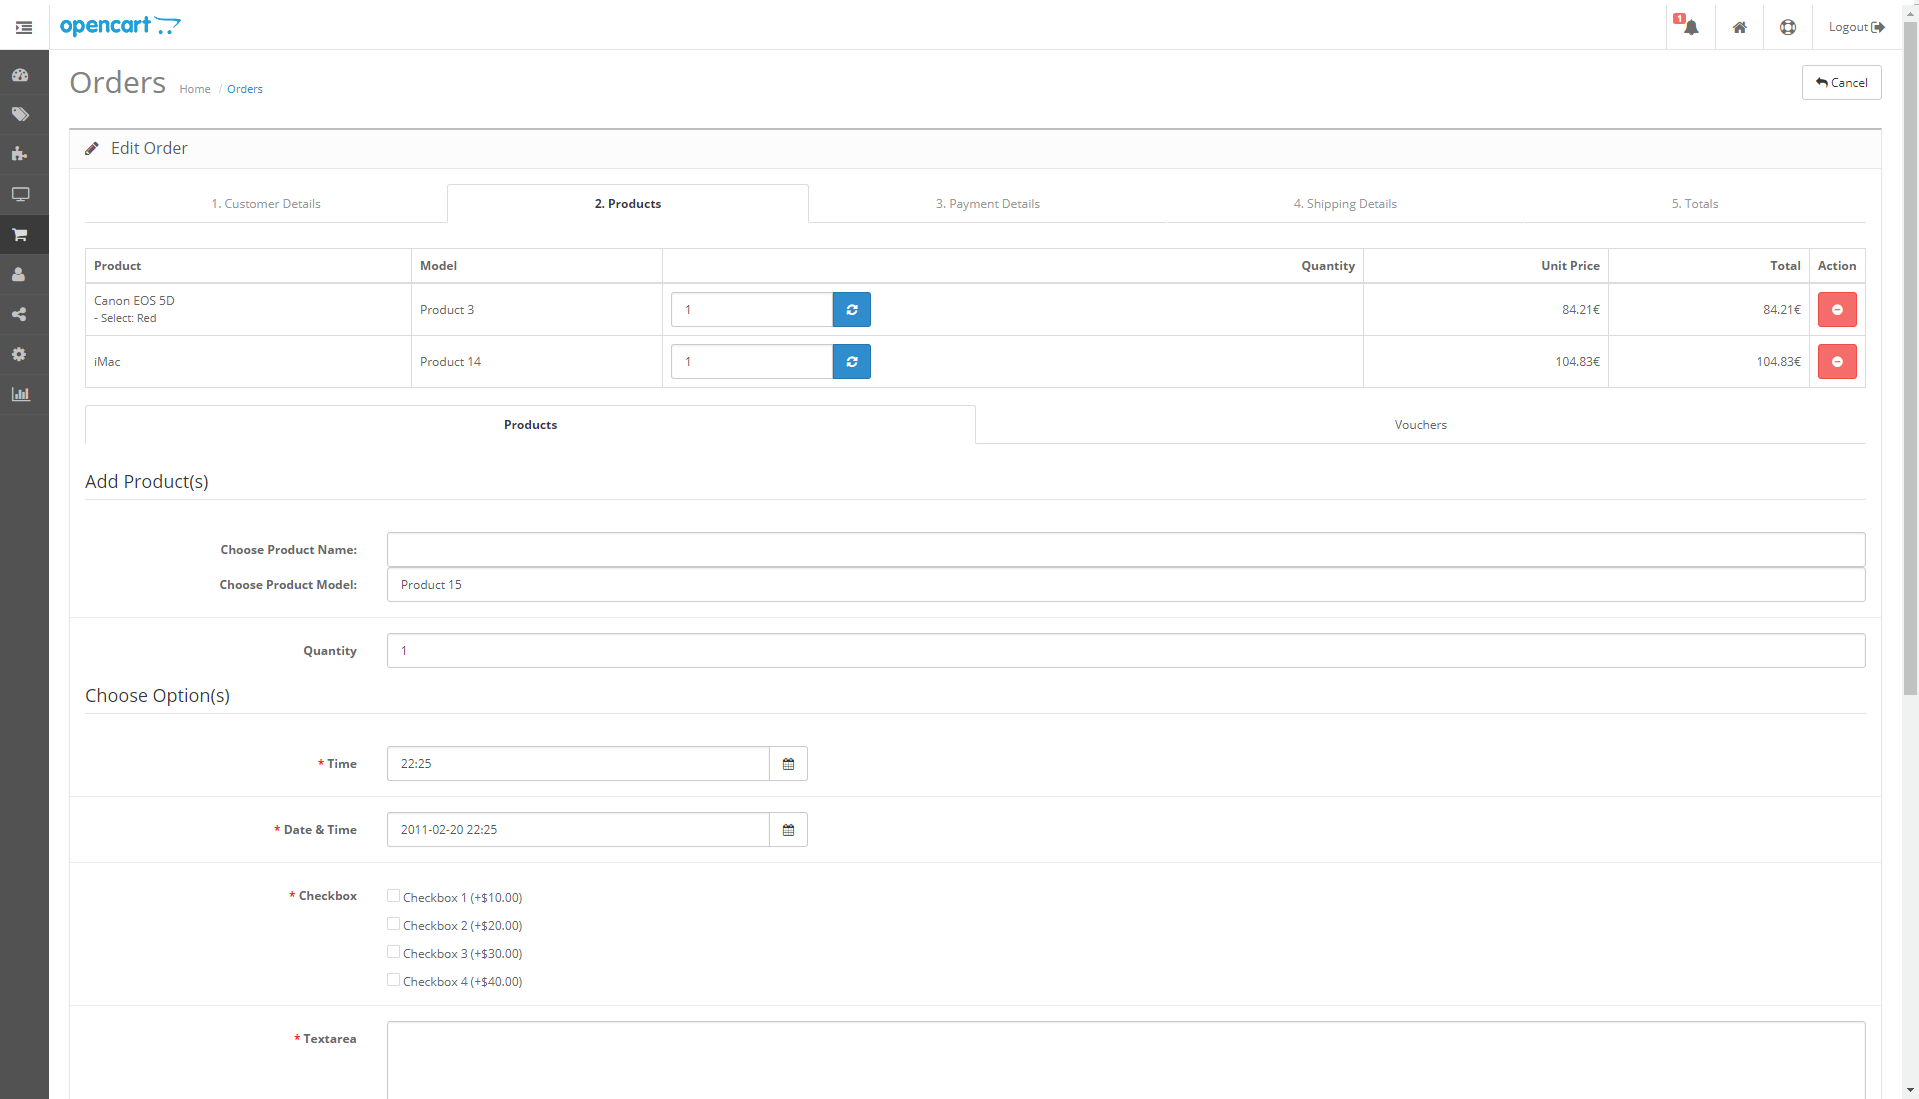Focus the Choose Product Model field

coord(1126,585)
